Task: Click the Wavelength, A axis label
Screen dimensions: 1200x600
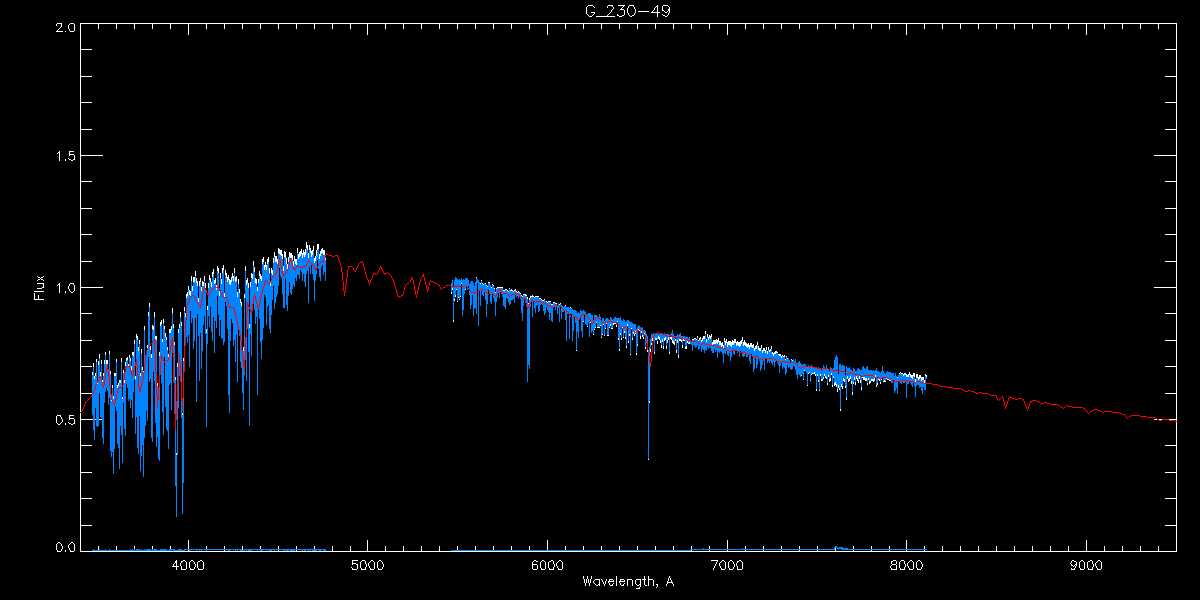Action: pyautogui.click(x=628, y=582)
